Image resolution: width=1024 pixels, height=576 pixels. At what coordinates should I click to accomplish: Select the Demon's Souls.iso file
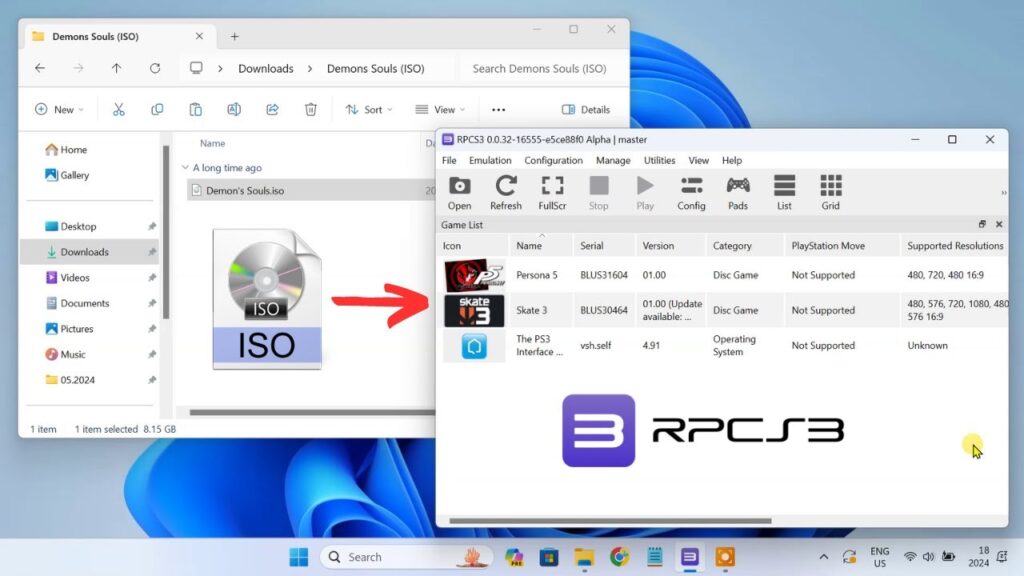coord(245,190)
